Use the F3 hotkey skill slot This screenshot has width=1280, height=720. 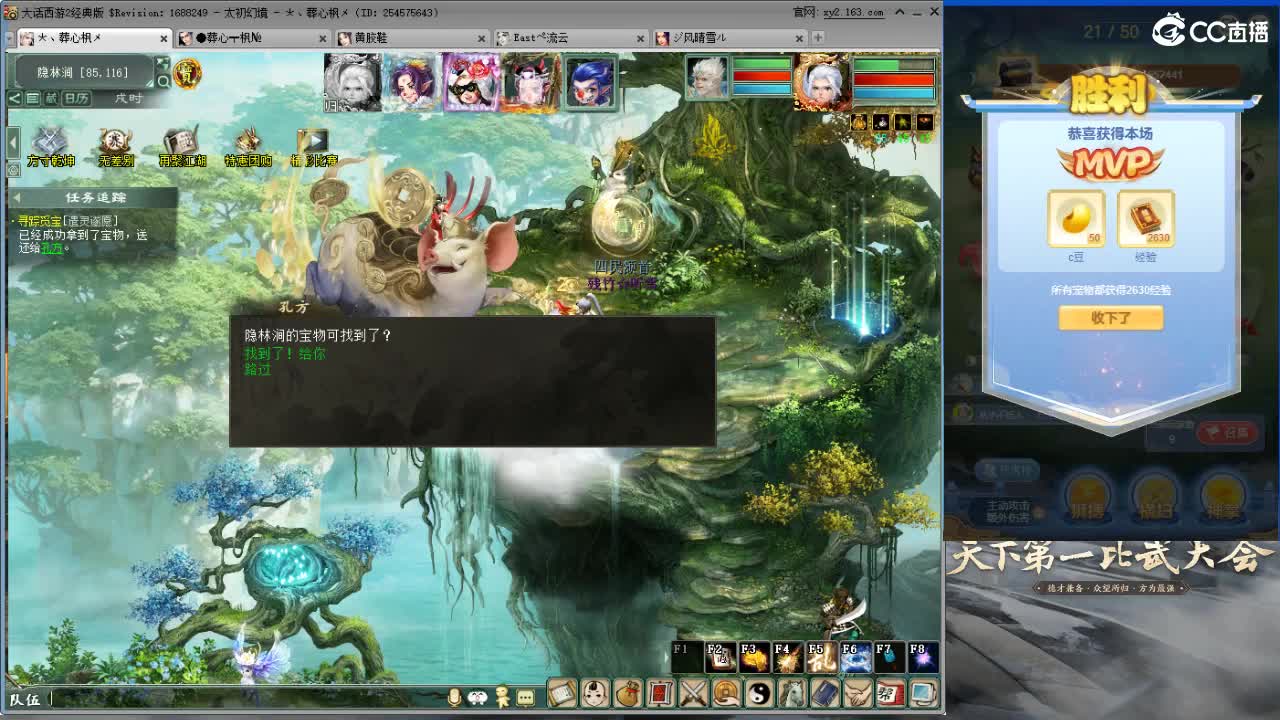pos(754,657)
